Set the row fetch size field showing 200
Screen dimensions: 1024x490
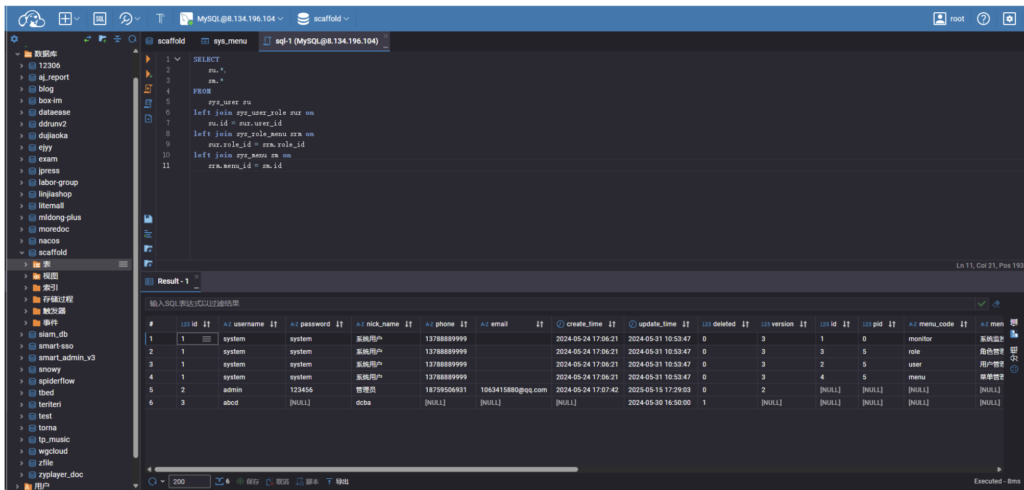pos(189,482)
